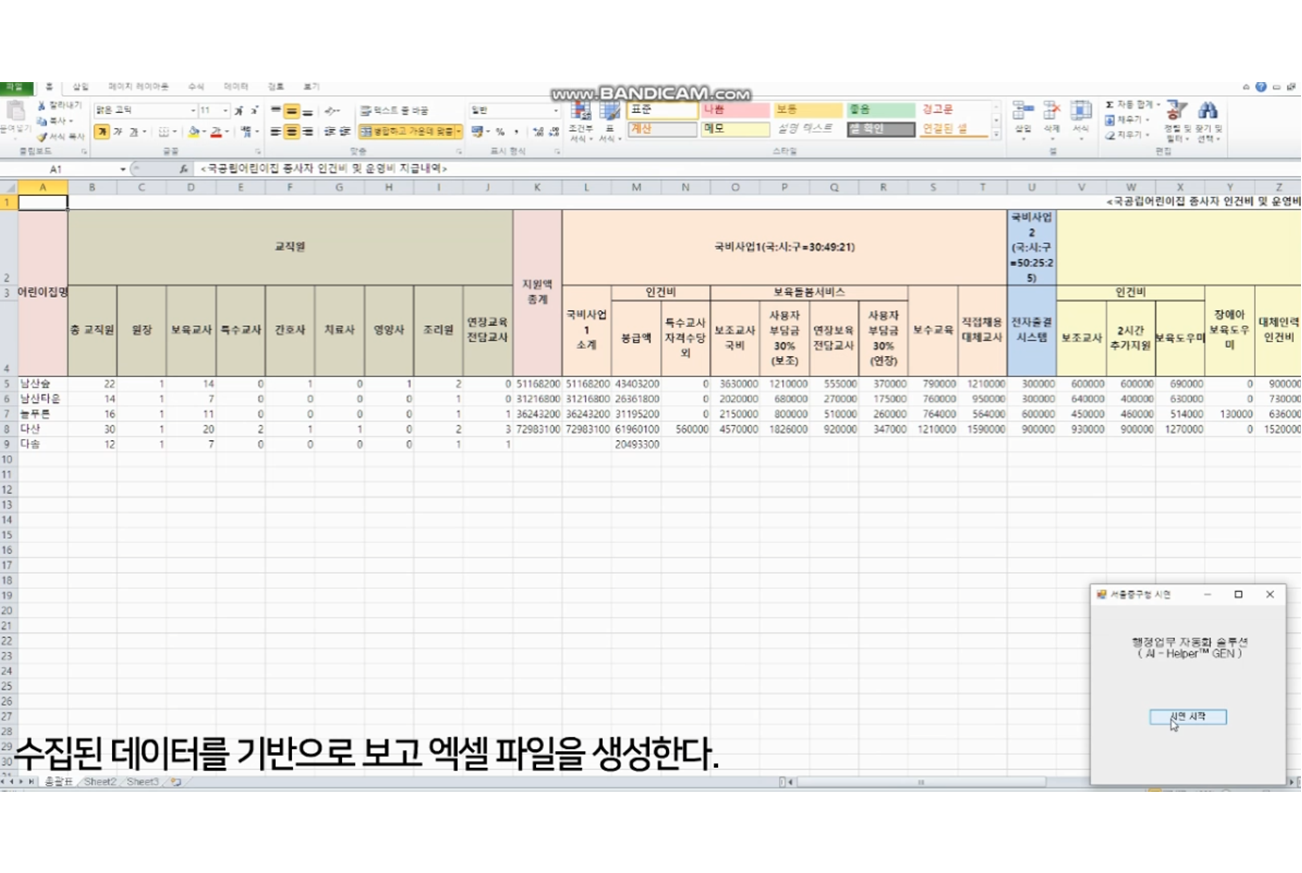Click the formula bar input field
1302x873 pixels.
tap(700, 170)
